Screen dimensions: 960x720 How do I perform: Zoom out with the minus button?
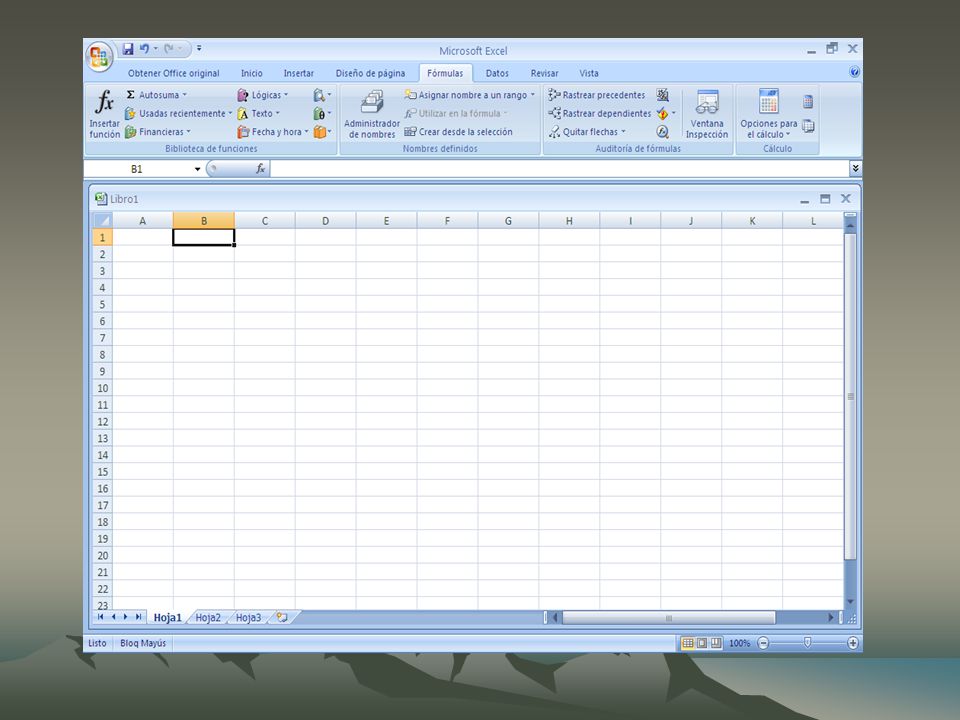pos(763,643)
